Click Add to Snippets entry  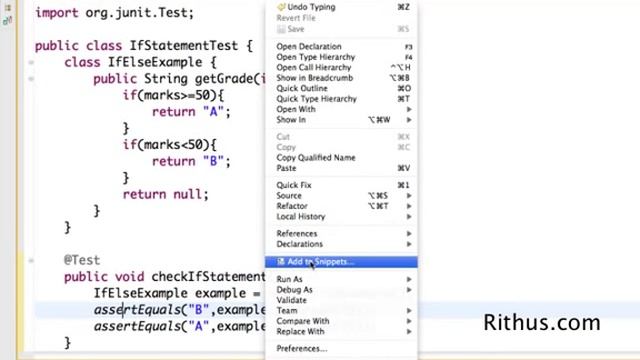click(x=341, y=262)
